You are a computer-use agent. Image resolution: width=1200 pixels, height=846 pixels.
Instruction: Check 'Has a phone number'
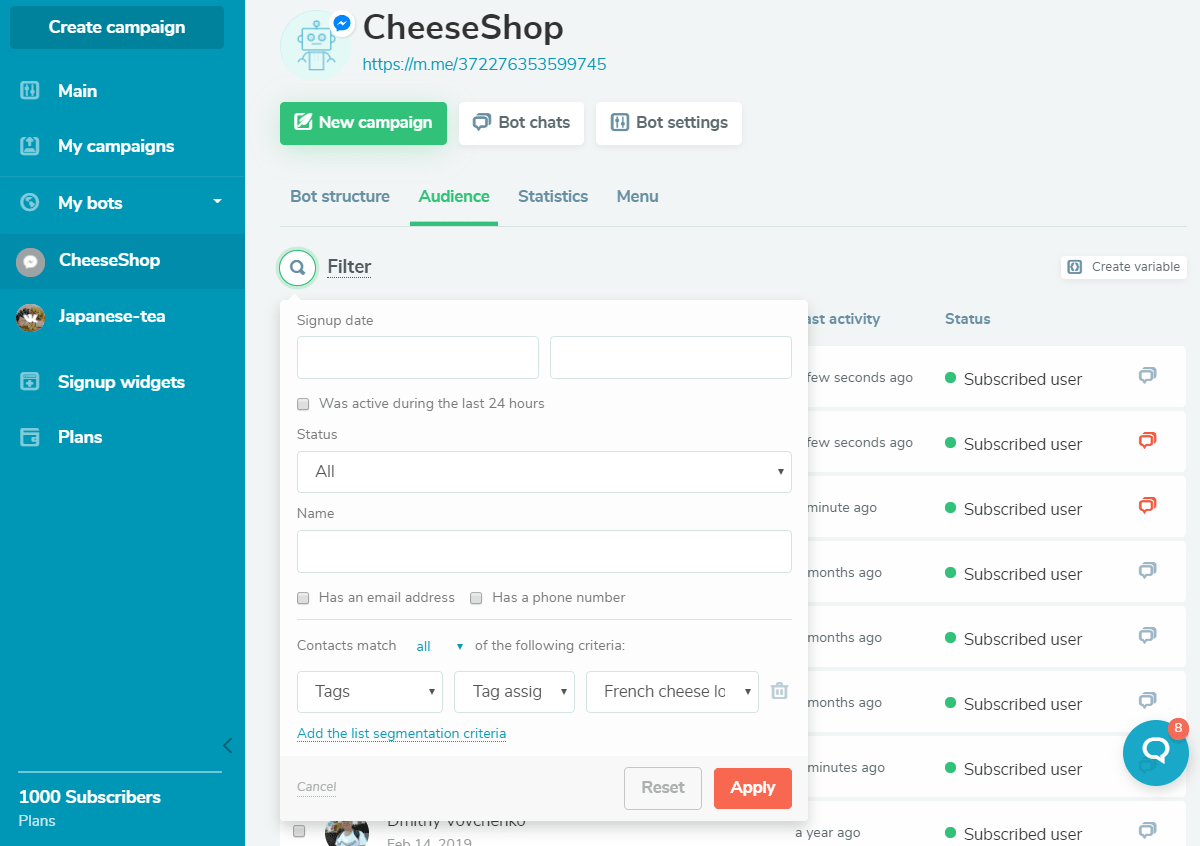pyautogui.click(x=476, y=598)
